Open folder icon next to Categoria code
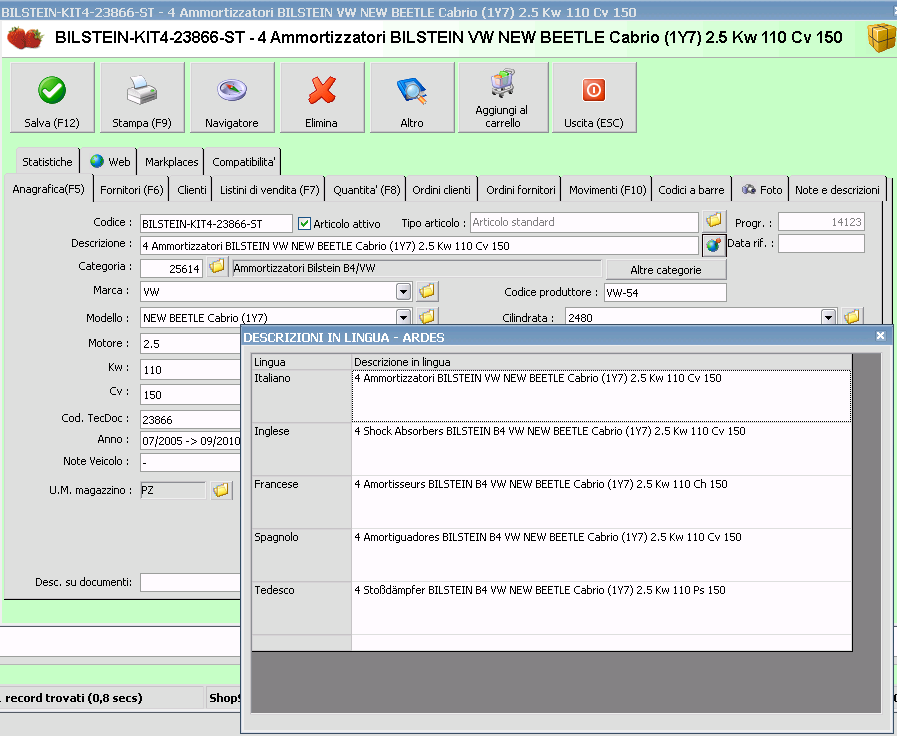 tap(217, 266)
